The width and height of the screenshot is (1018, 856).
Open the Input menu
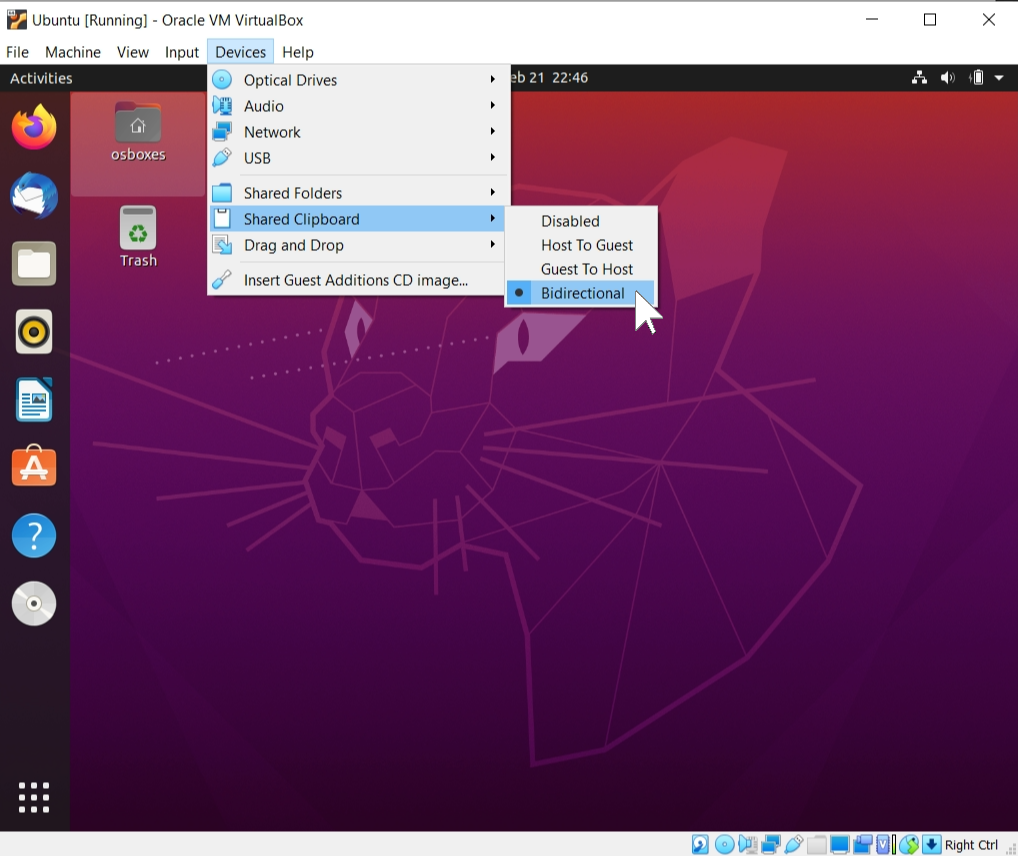coord(182,52)
